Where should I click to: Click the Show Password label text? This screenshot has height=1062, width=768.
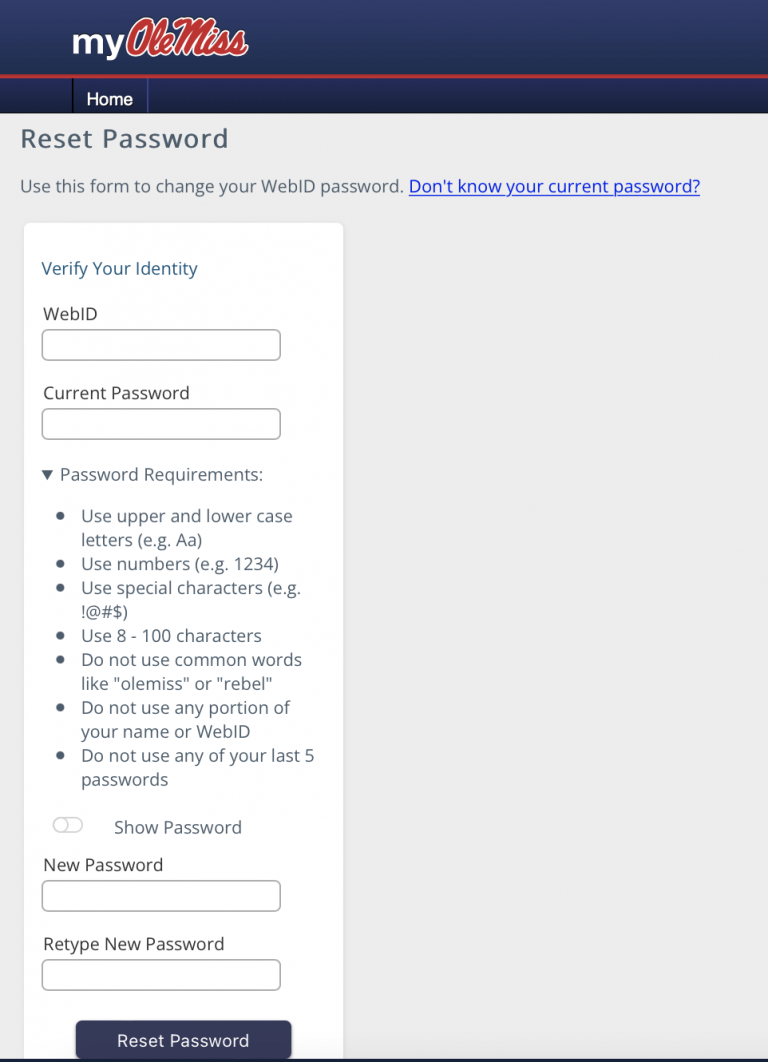177,827
